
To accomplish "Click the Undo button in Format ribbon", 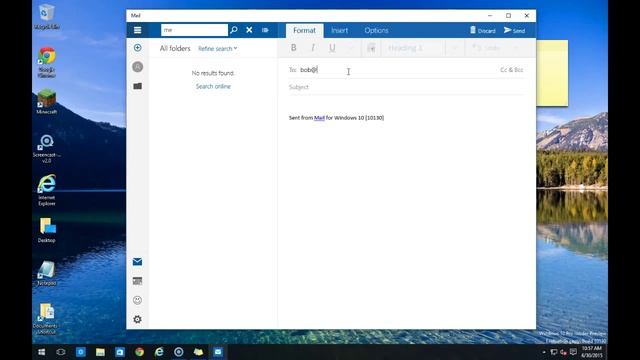I will tap(487, 48).
